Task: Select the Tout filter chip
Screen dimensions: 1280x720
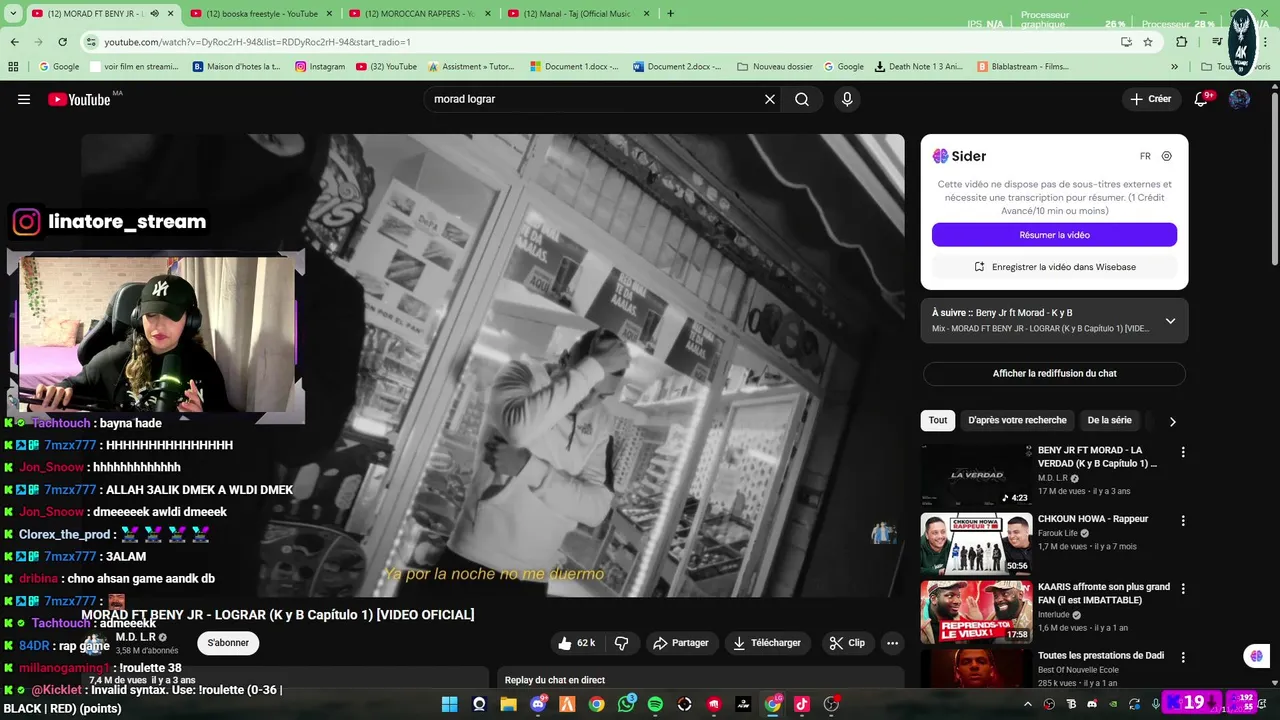Action: tap(938, 421)
